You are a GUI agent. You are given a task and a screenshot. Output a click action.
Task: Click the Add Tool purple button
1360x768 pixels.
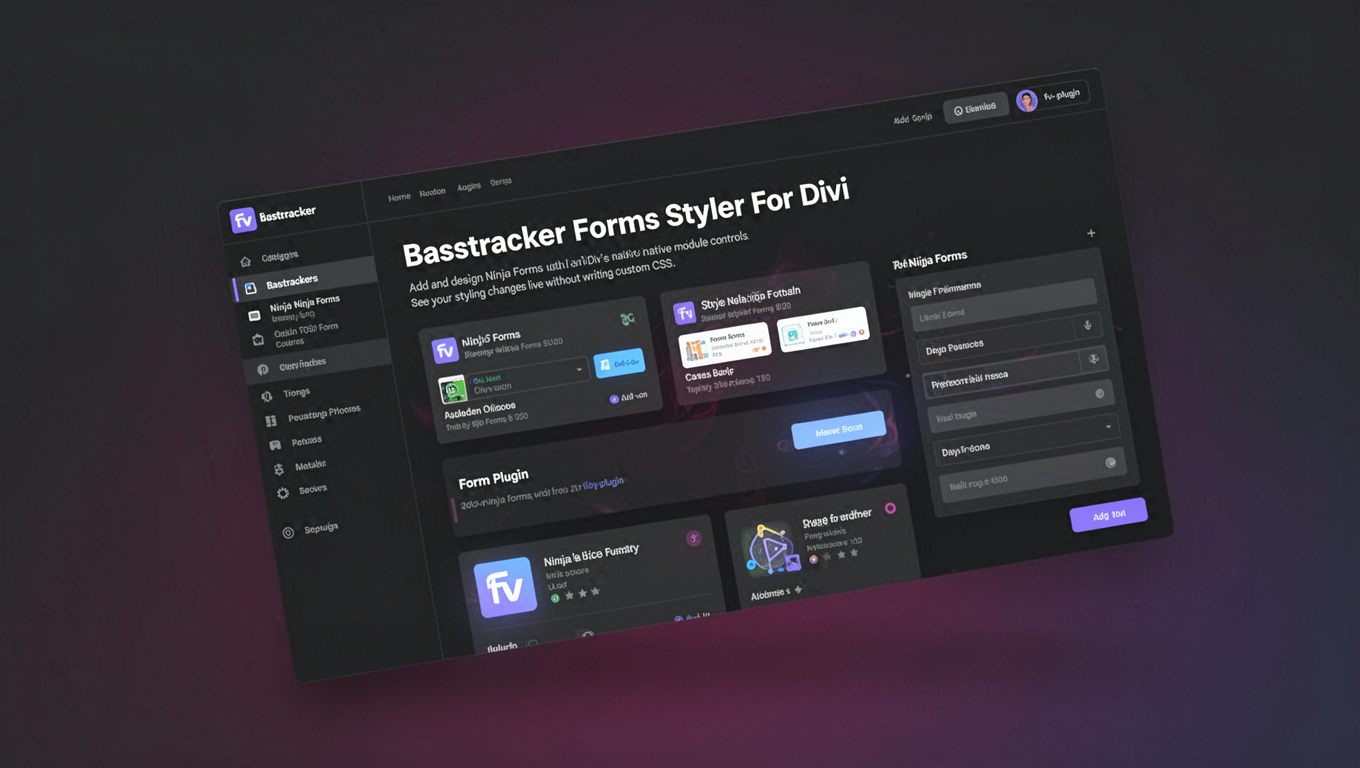pos(1109,515)
